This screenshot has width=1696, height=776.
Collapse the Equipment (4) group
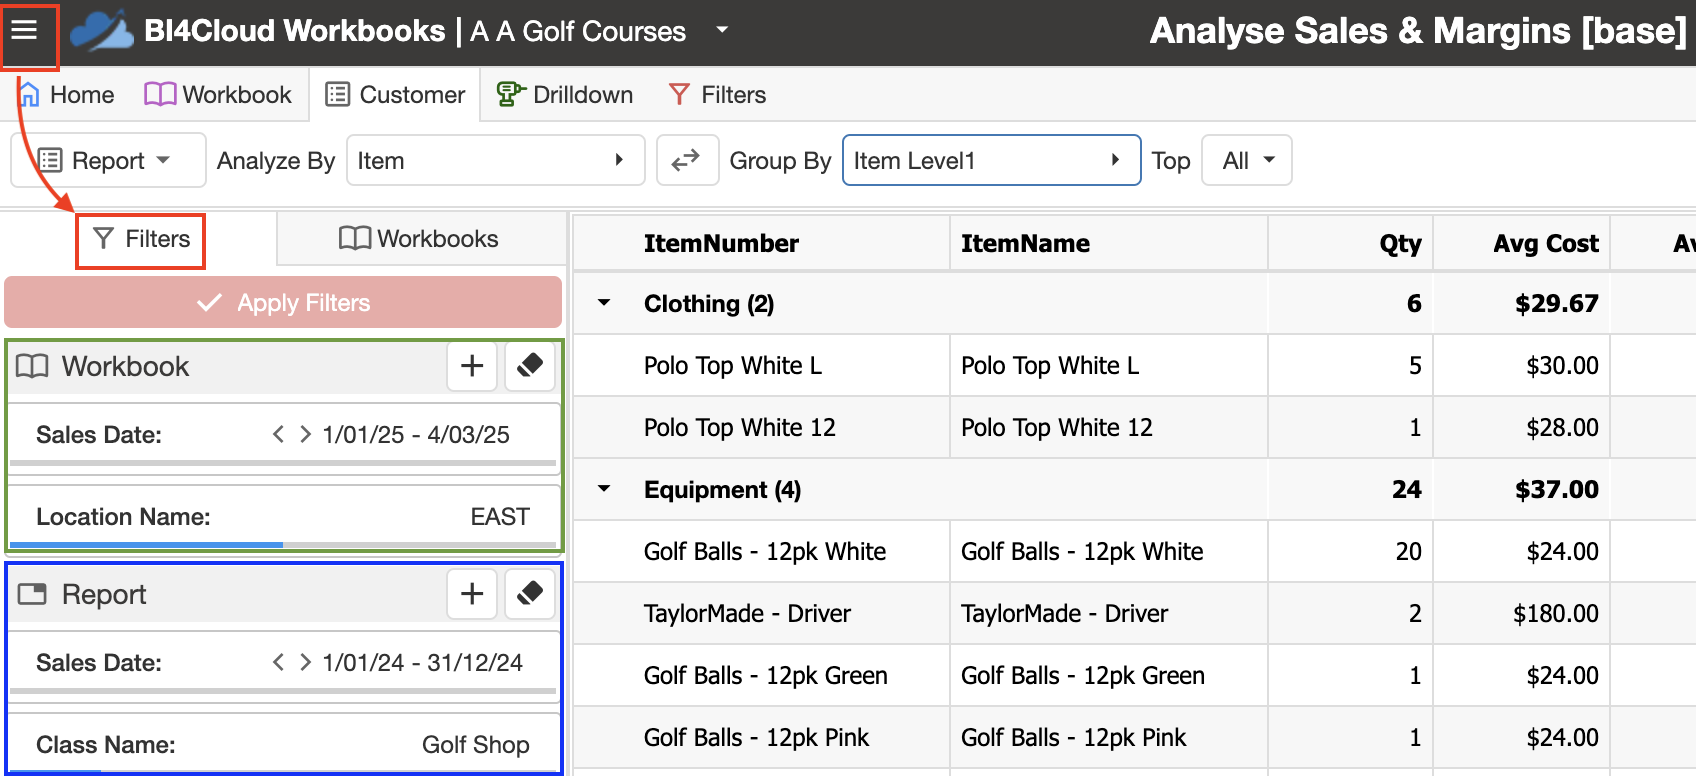pos(604,489)
